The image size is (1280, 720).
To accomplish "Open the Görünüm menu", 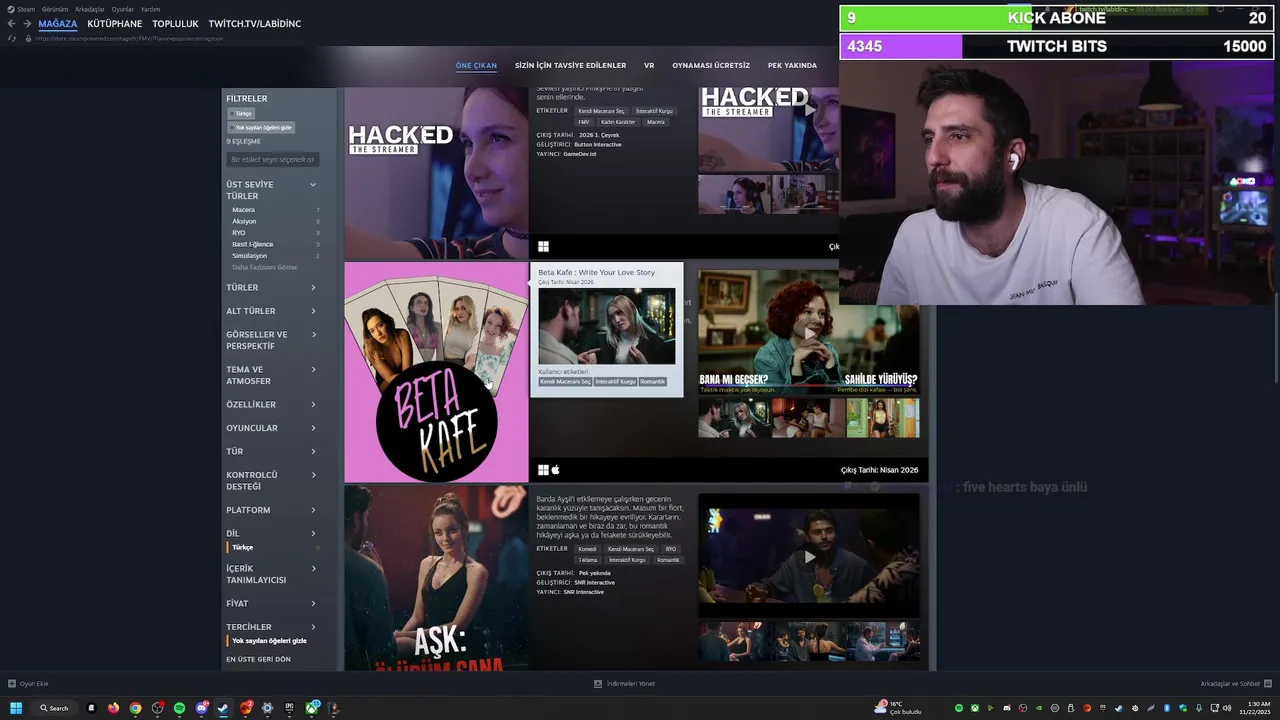I will 55,9.
